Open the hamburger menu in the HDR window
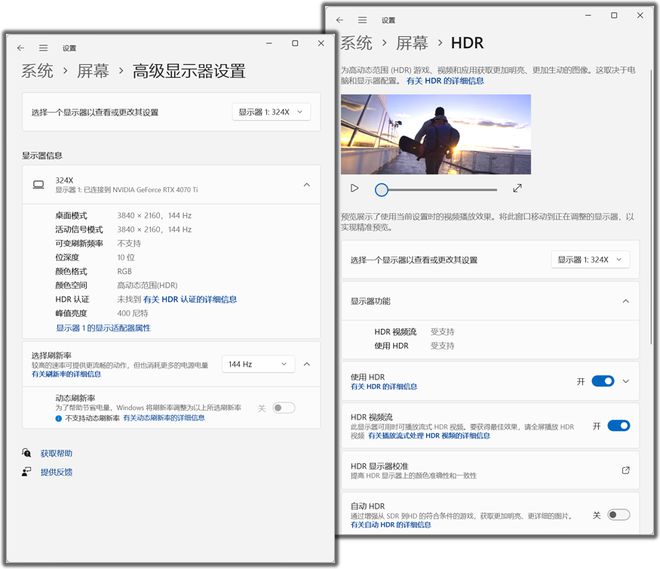The image size is (660, 569). [x=362, y=19]
